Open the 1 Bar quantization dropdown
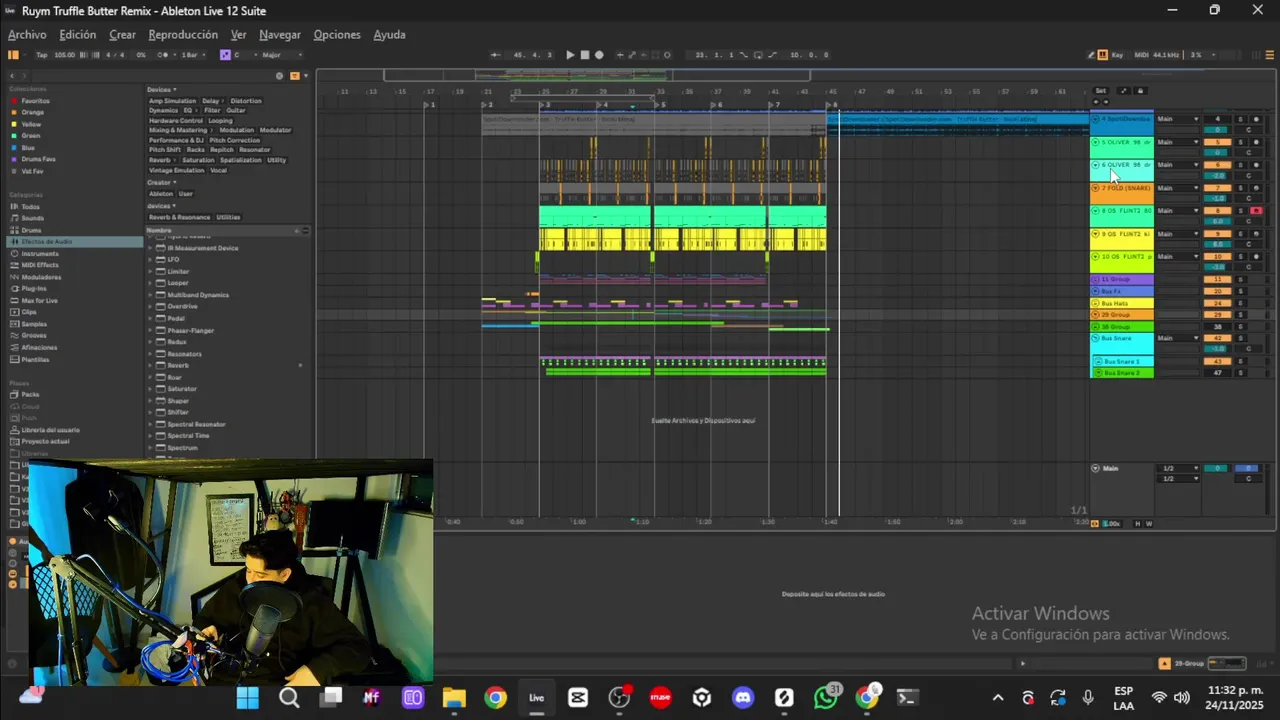 tap(193, 55)
